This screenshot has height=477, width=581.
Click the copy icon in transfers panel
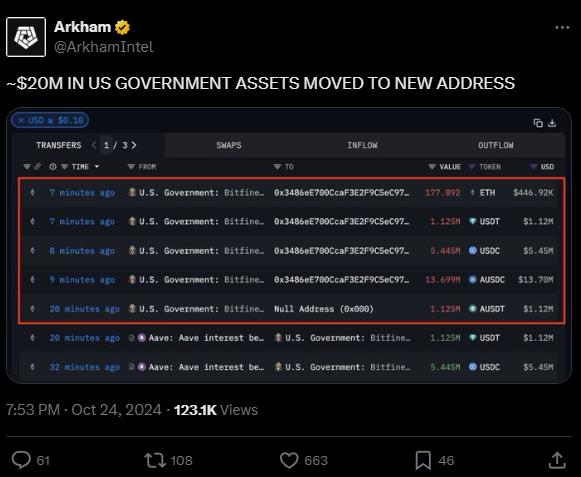tap(538, 123)
